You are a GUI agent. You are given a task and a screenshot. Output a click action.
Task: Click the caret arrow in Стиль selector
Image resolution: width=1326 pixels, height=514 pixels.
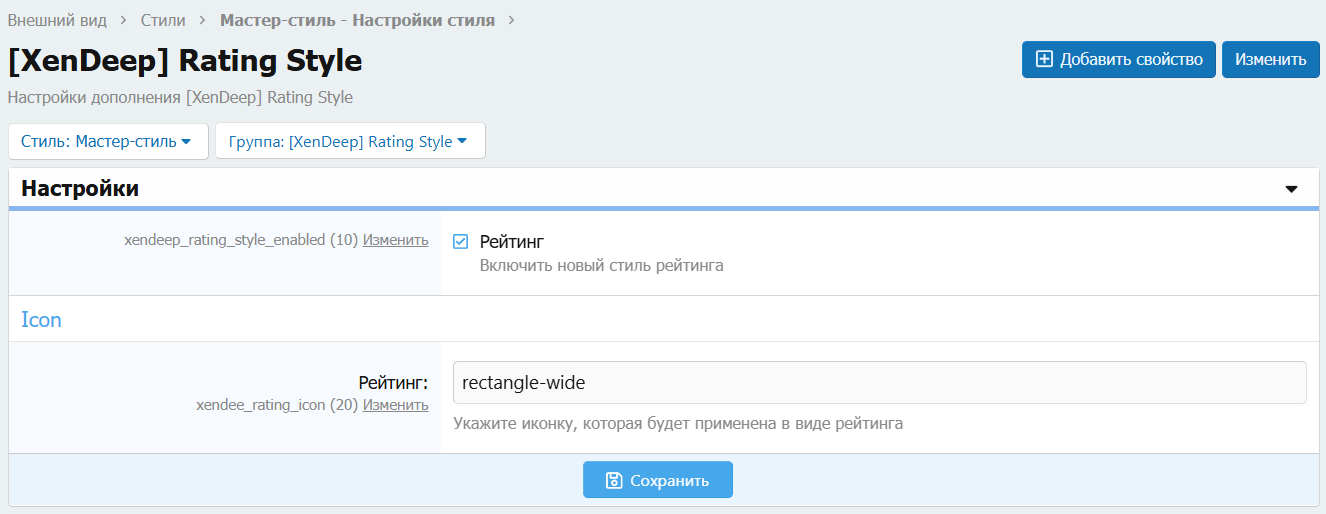(x=186, y=142)
